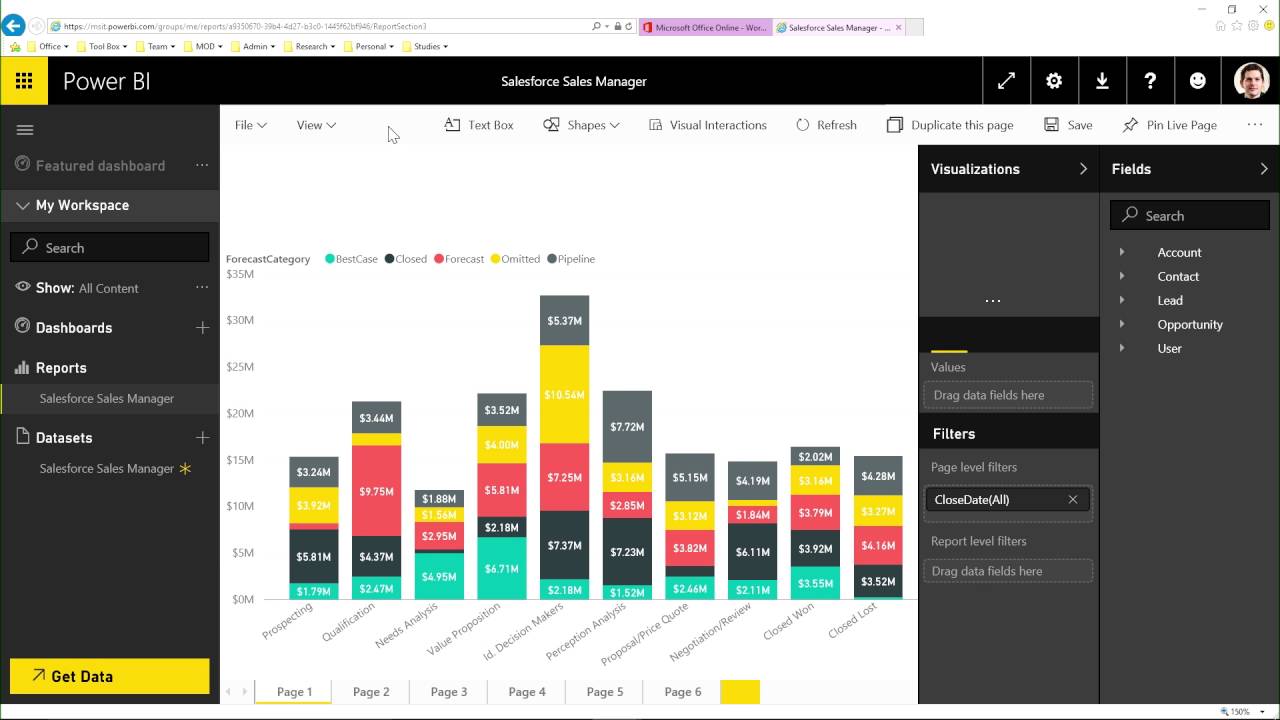
Task: Insert a Text Box on the report
Action: [x=479, y=125]
